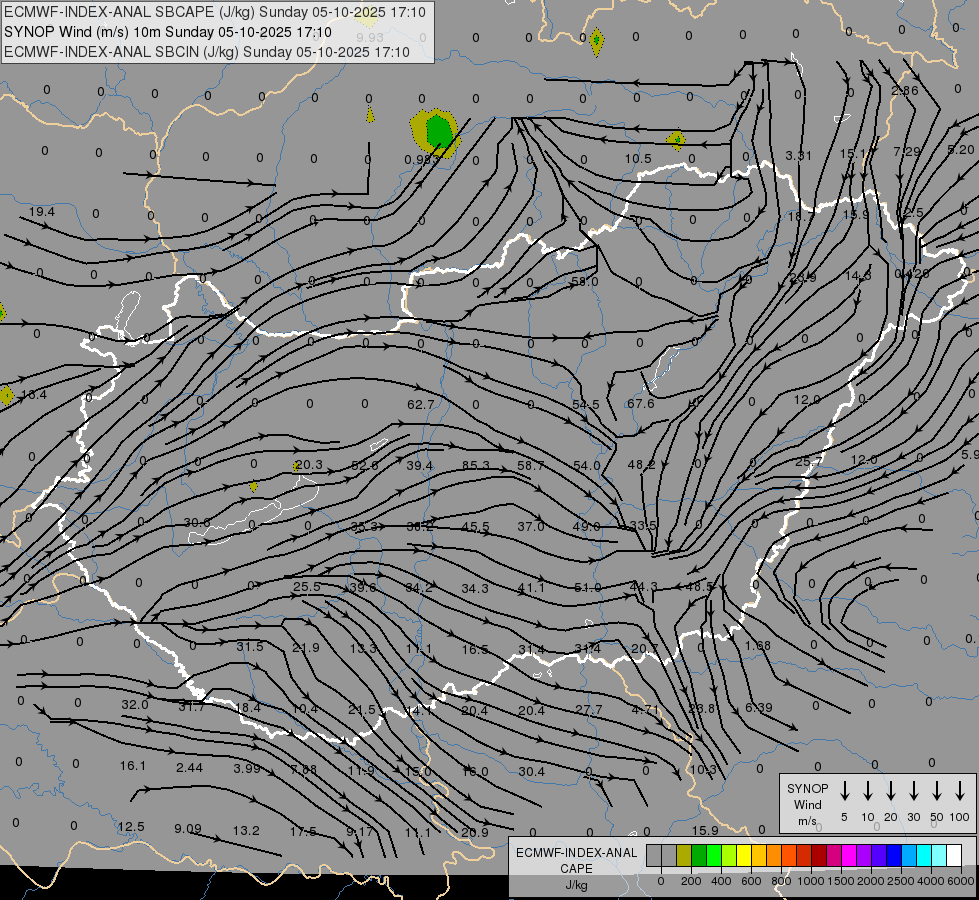Select the dark red swatch in CAPE legend

coord(819,856)
